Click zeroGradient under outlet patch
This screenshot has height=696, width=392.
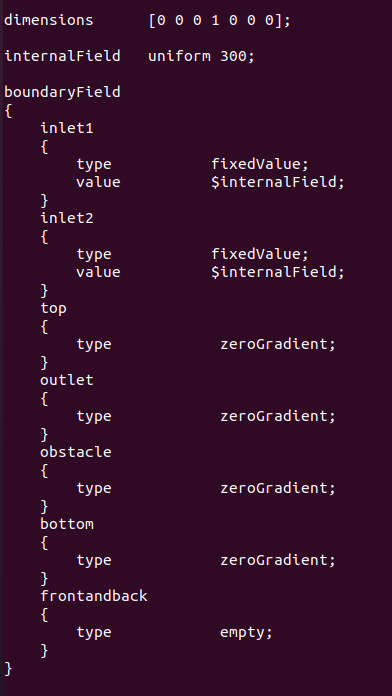coord(278,416)
